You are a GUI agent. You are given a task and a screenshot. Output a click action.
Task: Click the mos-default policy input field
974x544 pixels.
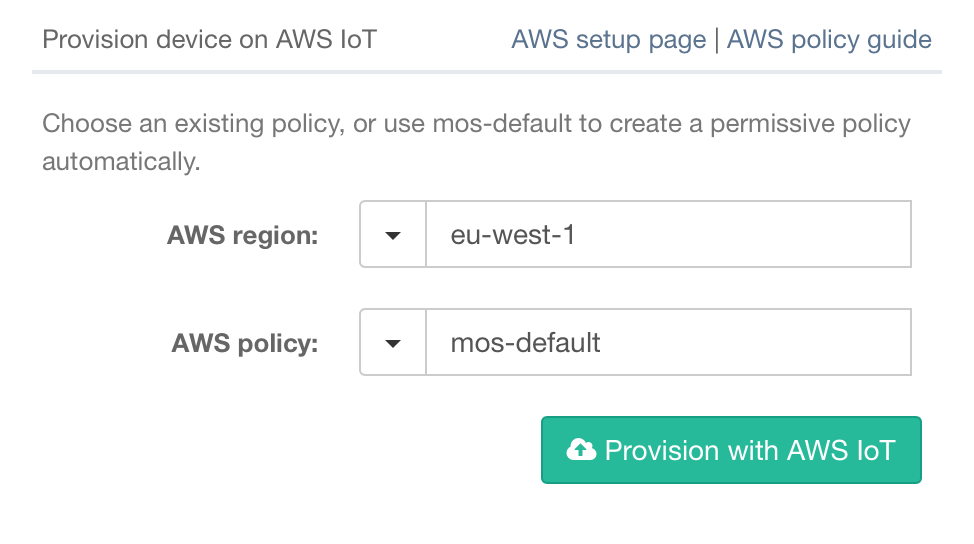668,343
